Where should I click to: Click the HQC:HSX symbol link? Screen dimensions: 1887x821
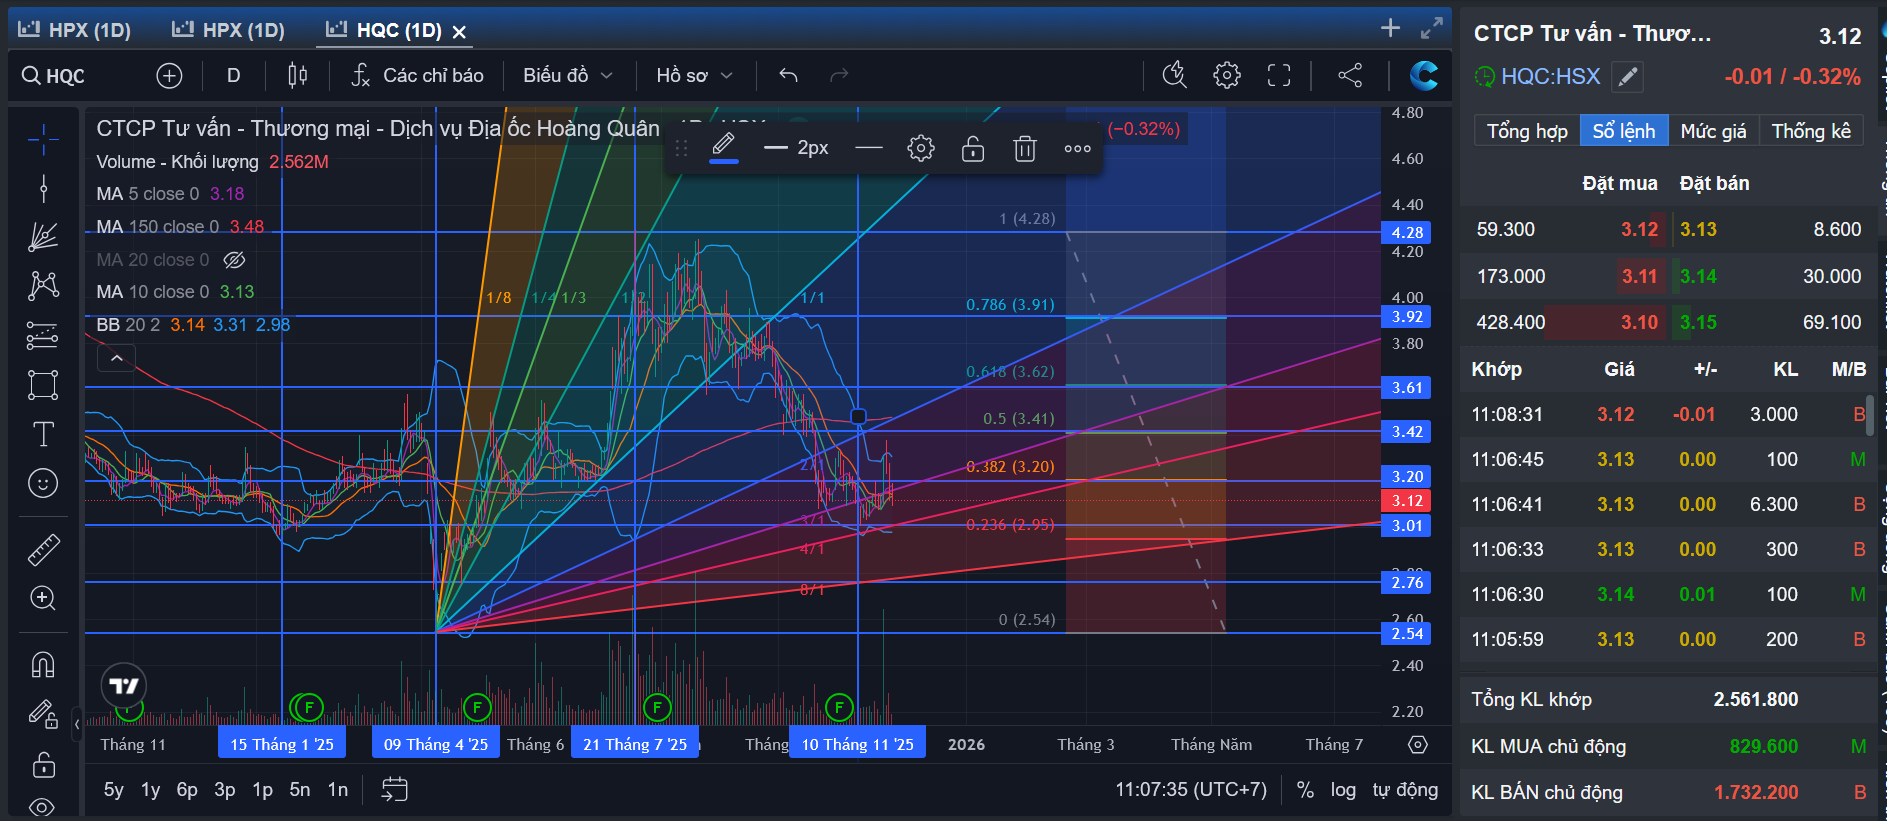tap(1550, 77)
